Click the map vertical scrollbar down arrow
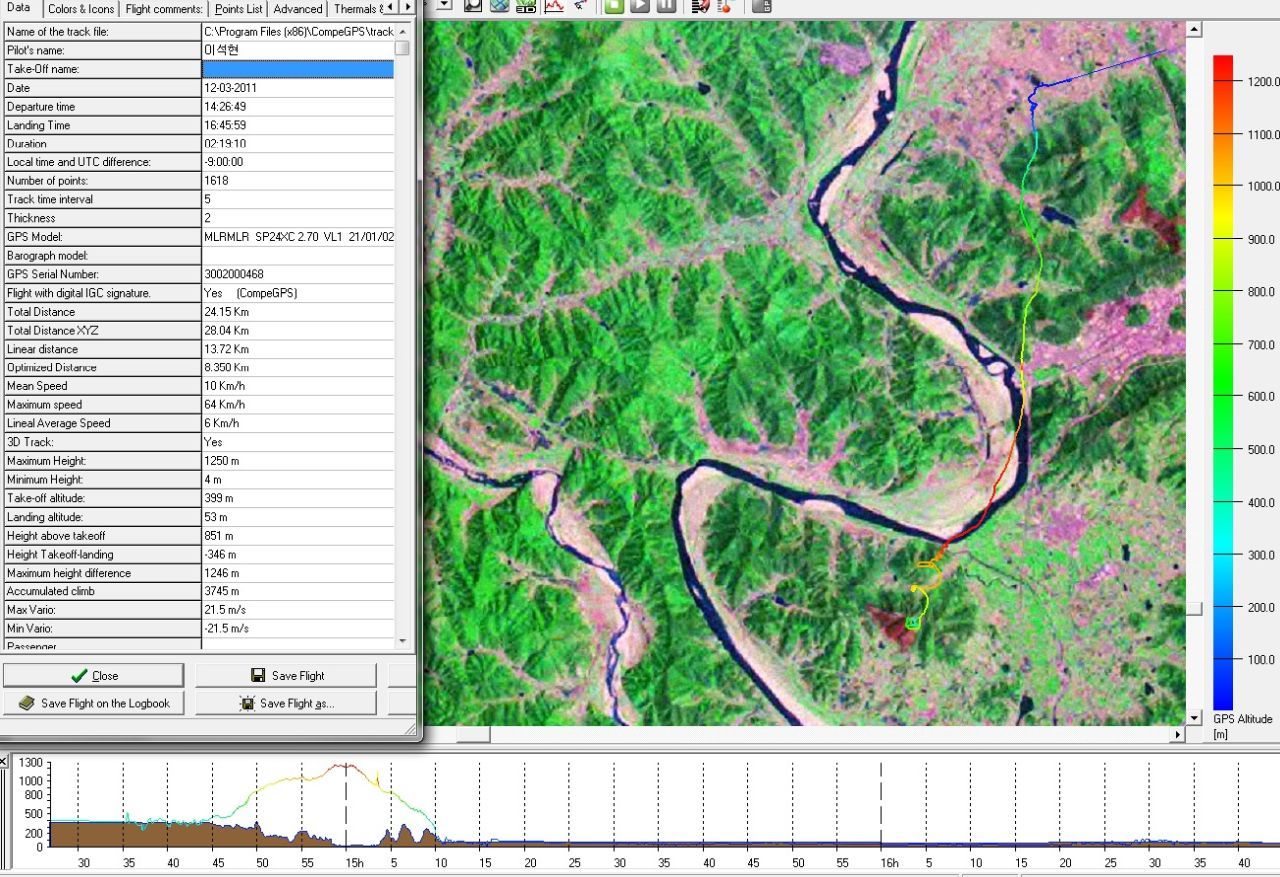This screenshot has width=1280, height=877. (x=1194, y=718)
